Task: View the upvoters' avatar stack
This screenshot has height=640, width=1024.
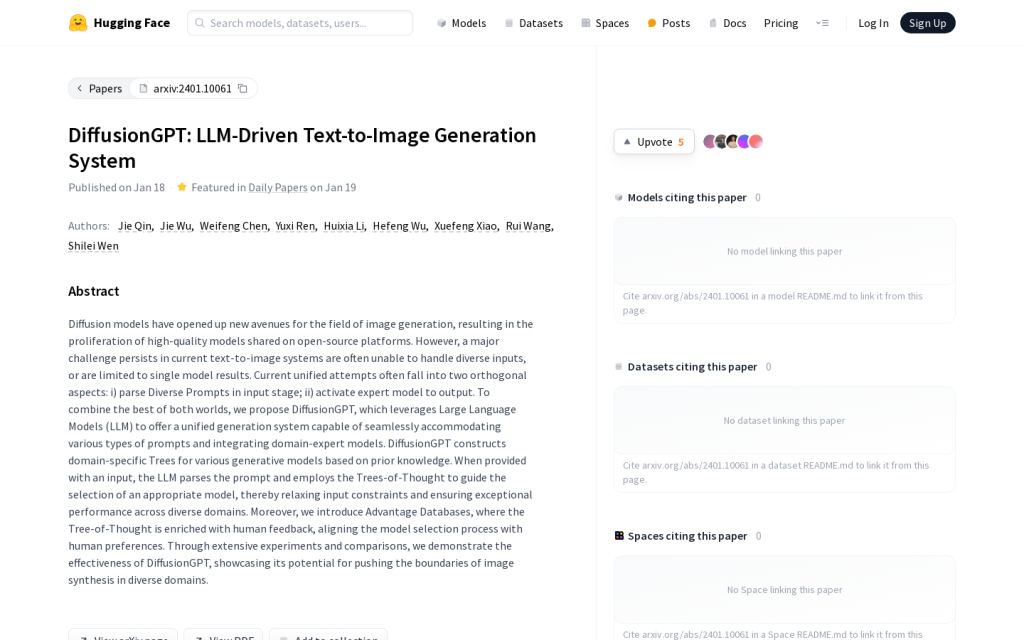Action: tap(733, 142)
